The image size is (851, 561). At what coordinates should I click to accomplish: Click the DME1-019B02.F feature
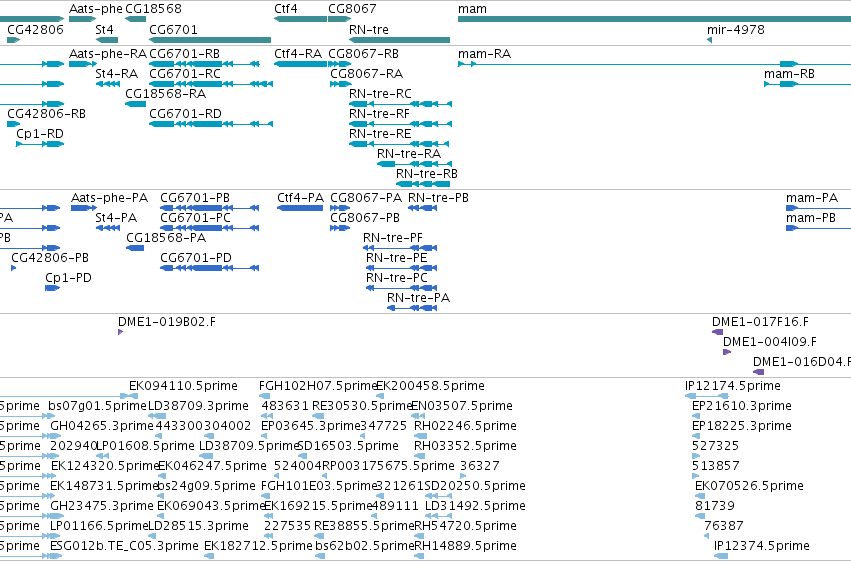point(120,333)
